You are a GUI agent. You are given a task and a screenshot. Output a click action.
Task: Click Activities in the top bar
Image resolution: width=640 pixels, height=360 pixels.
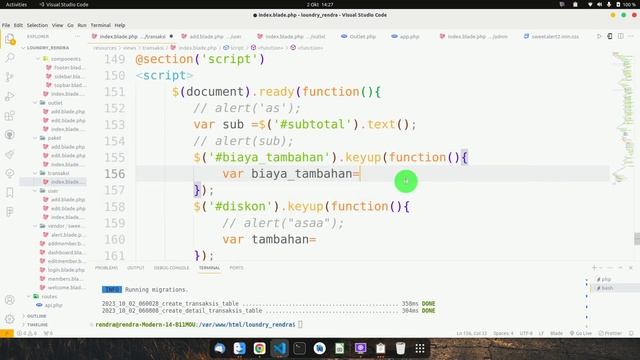tap(16, 4)
